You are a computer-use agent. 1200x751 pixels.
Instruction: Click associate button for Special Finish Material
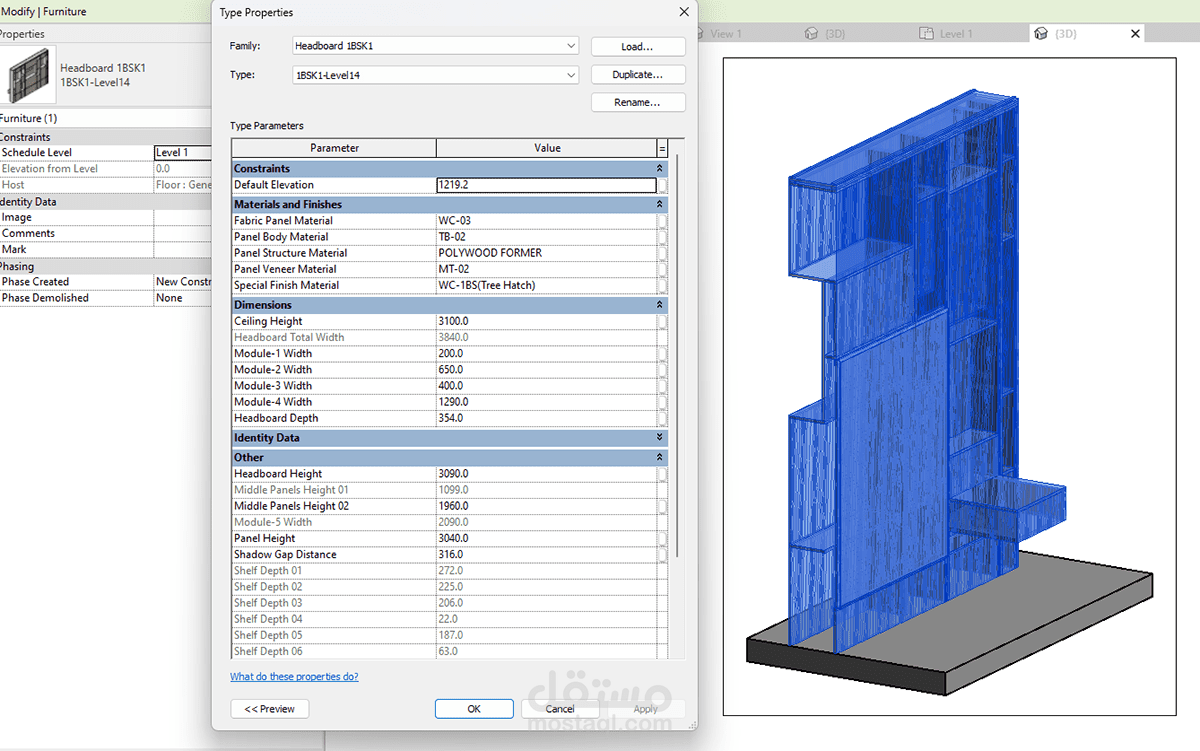[663, 285]
